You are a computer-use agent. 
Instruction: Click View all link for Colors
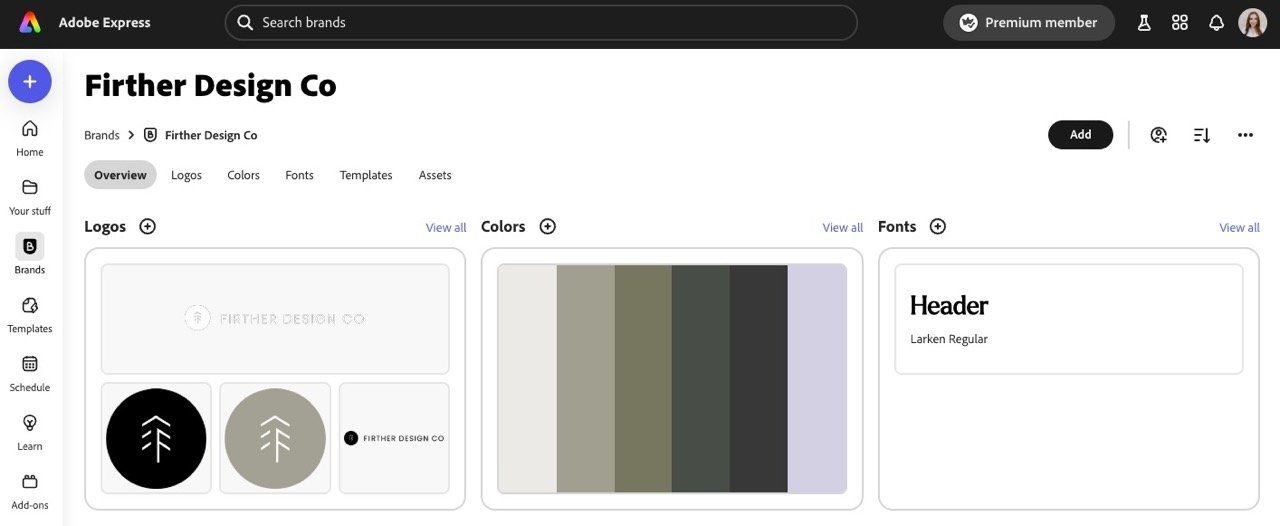[843, 228]
